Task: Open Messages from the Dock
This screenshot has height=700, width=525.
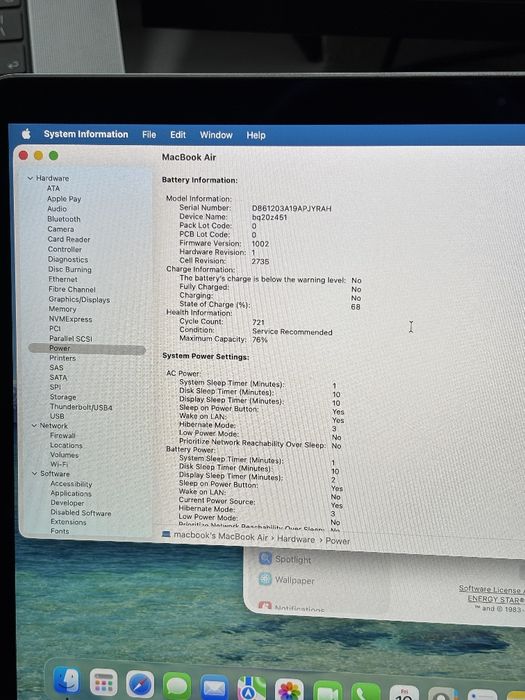Action: (177, 686)
